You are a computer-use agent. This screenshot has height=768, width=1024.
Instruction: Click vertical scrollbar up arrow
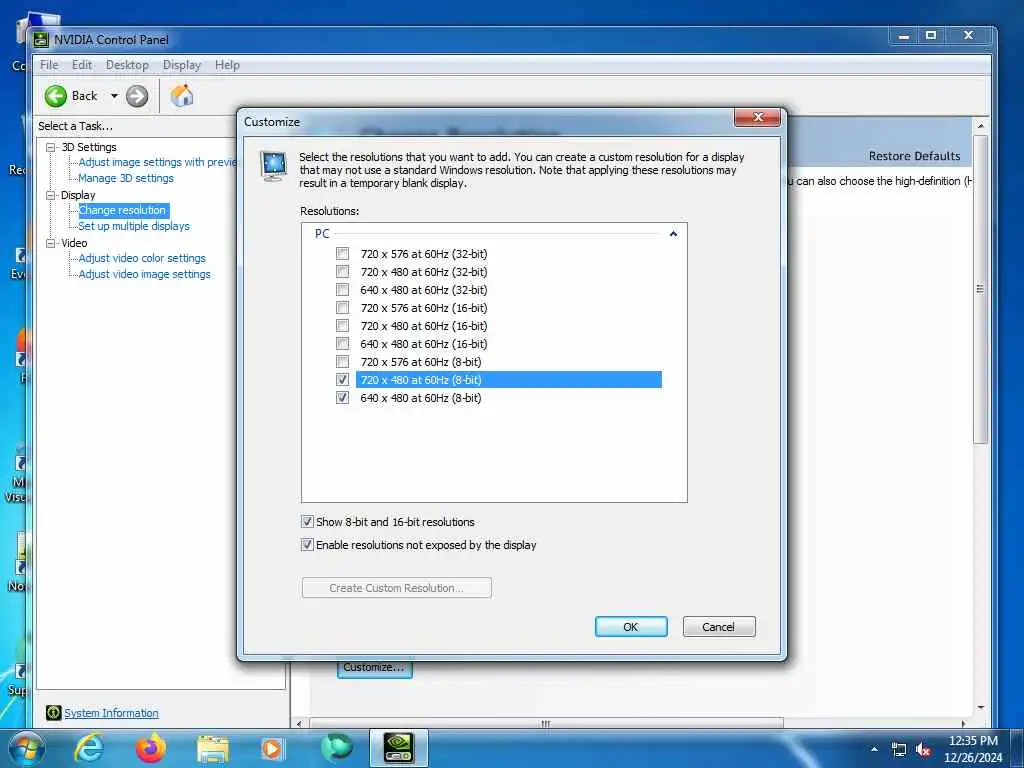[980, 125]
